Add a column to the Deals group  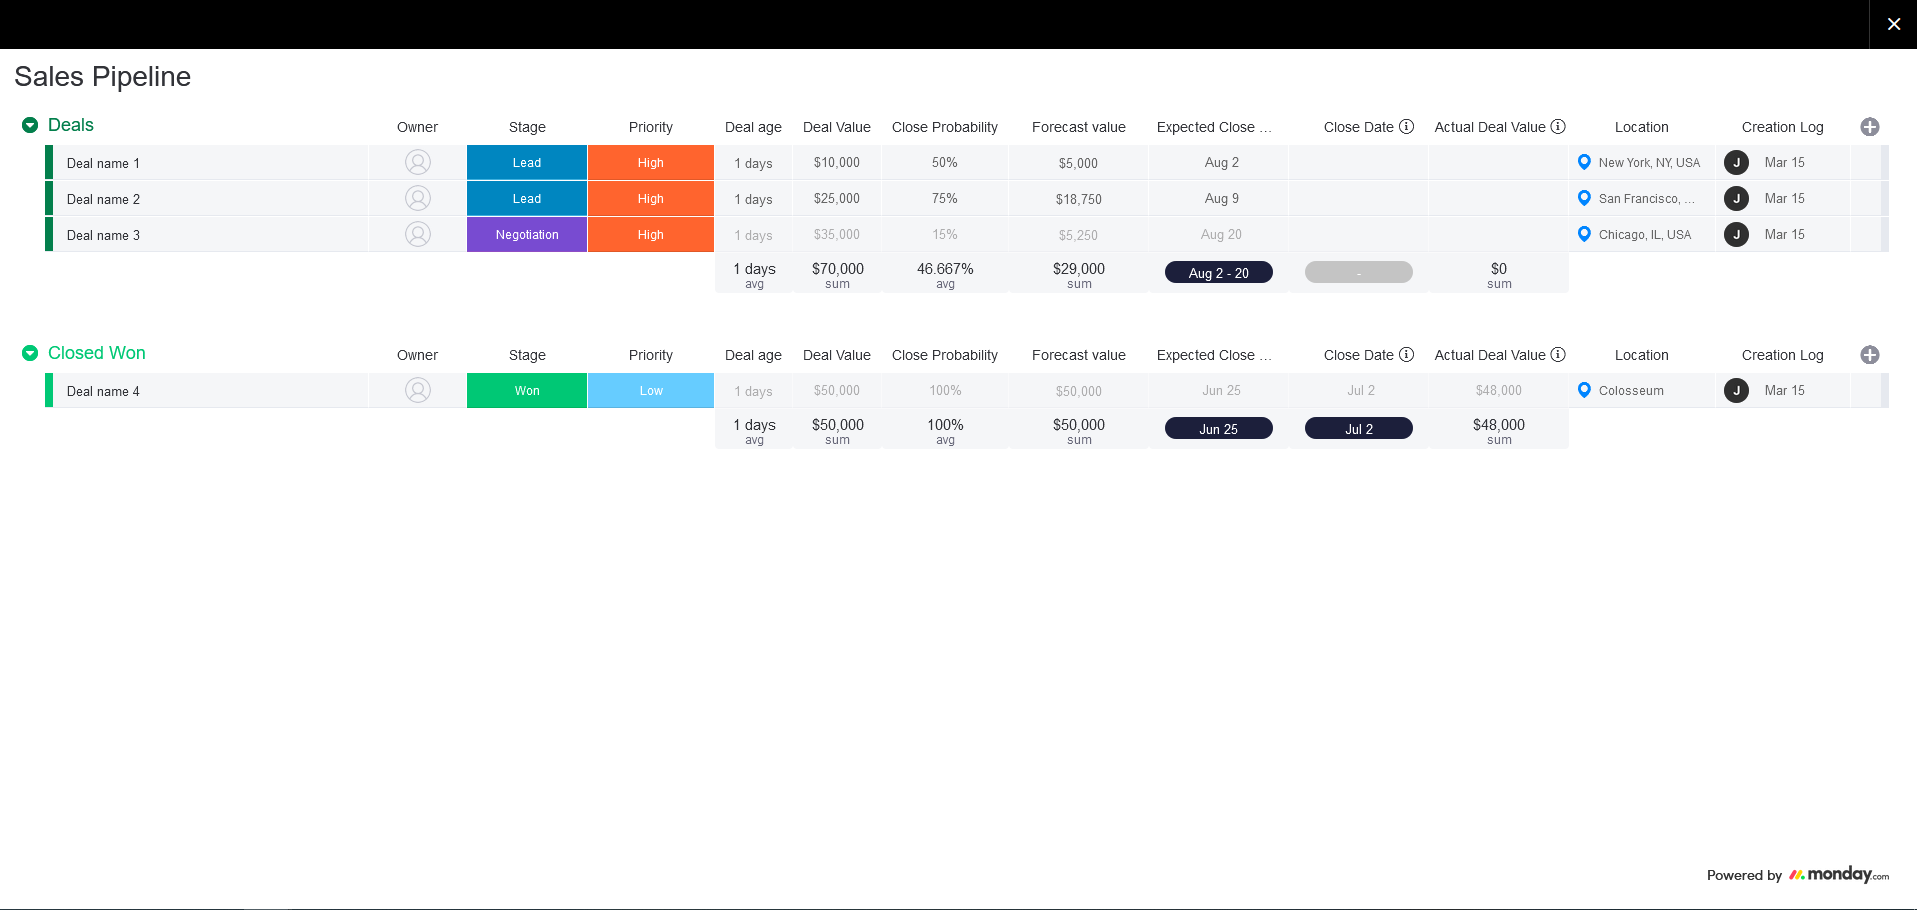(1870, 127)
